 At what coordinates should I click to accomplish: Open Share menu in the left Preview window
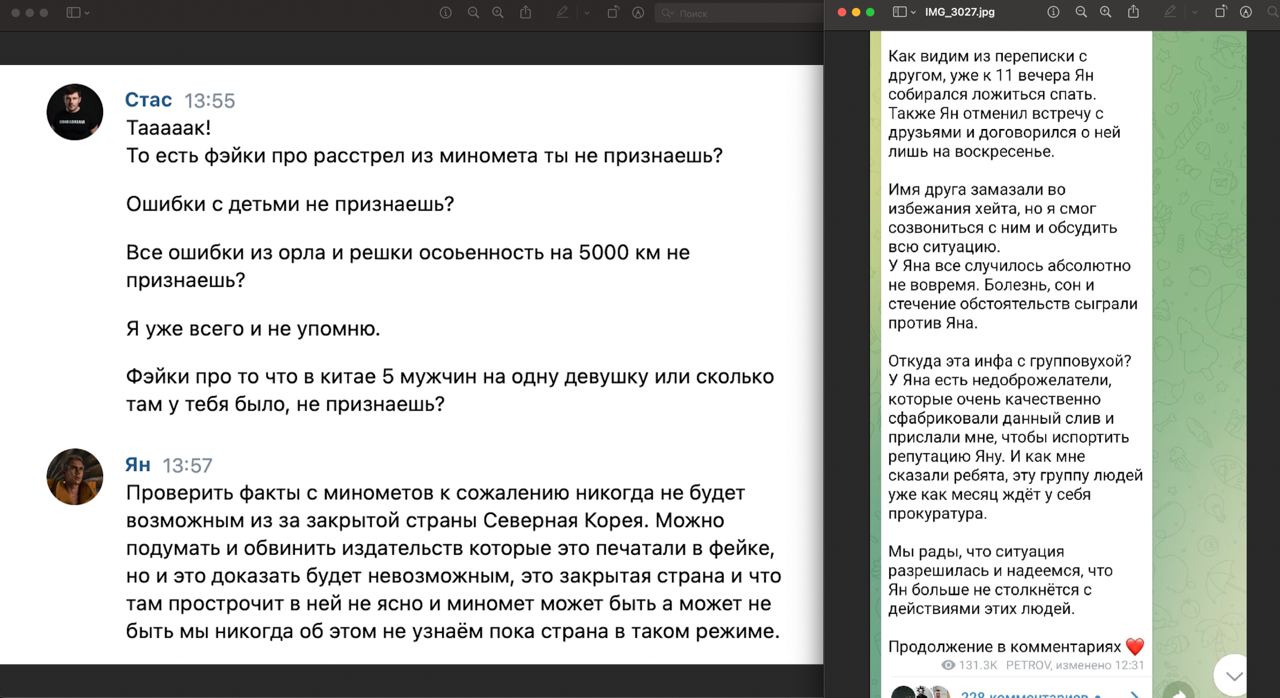tap(525, 13)
